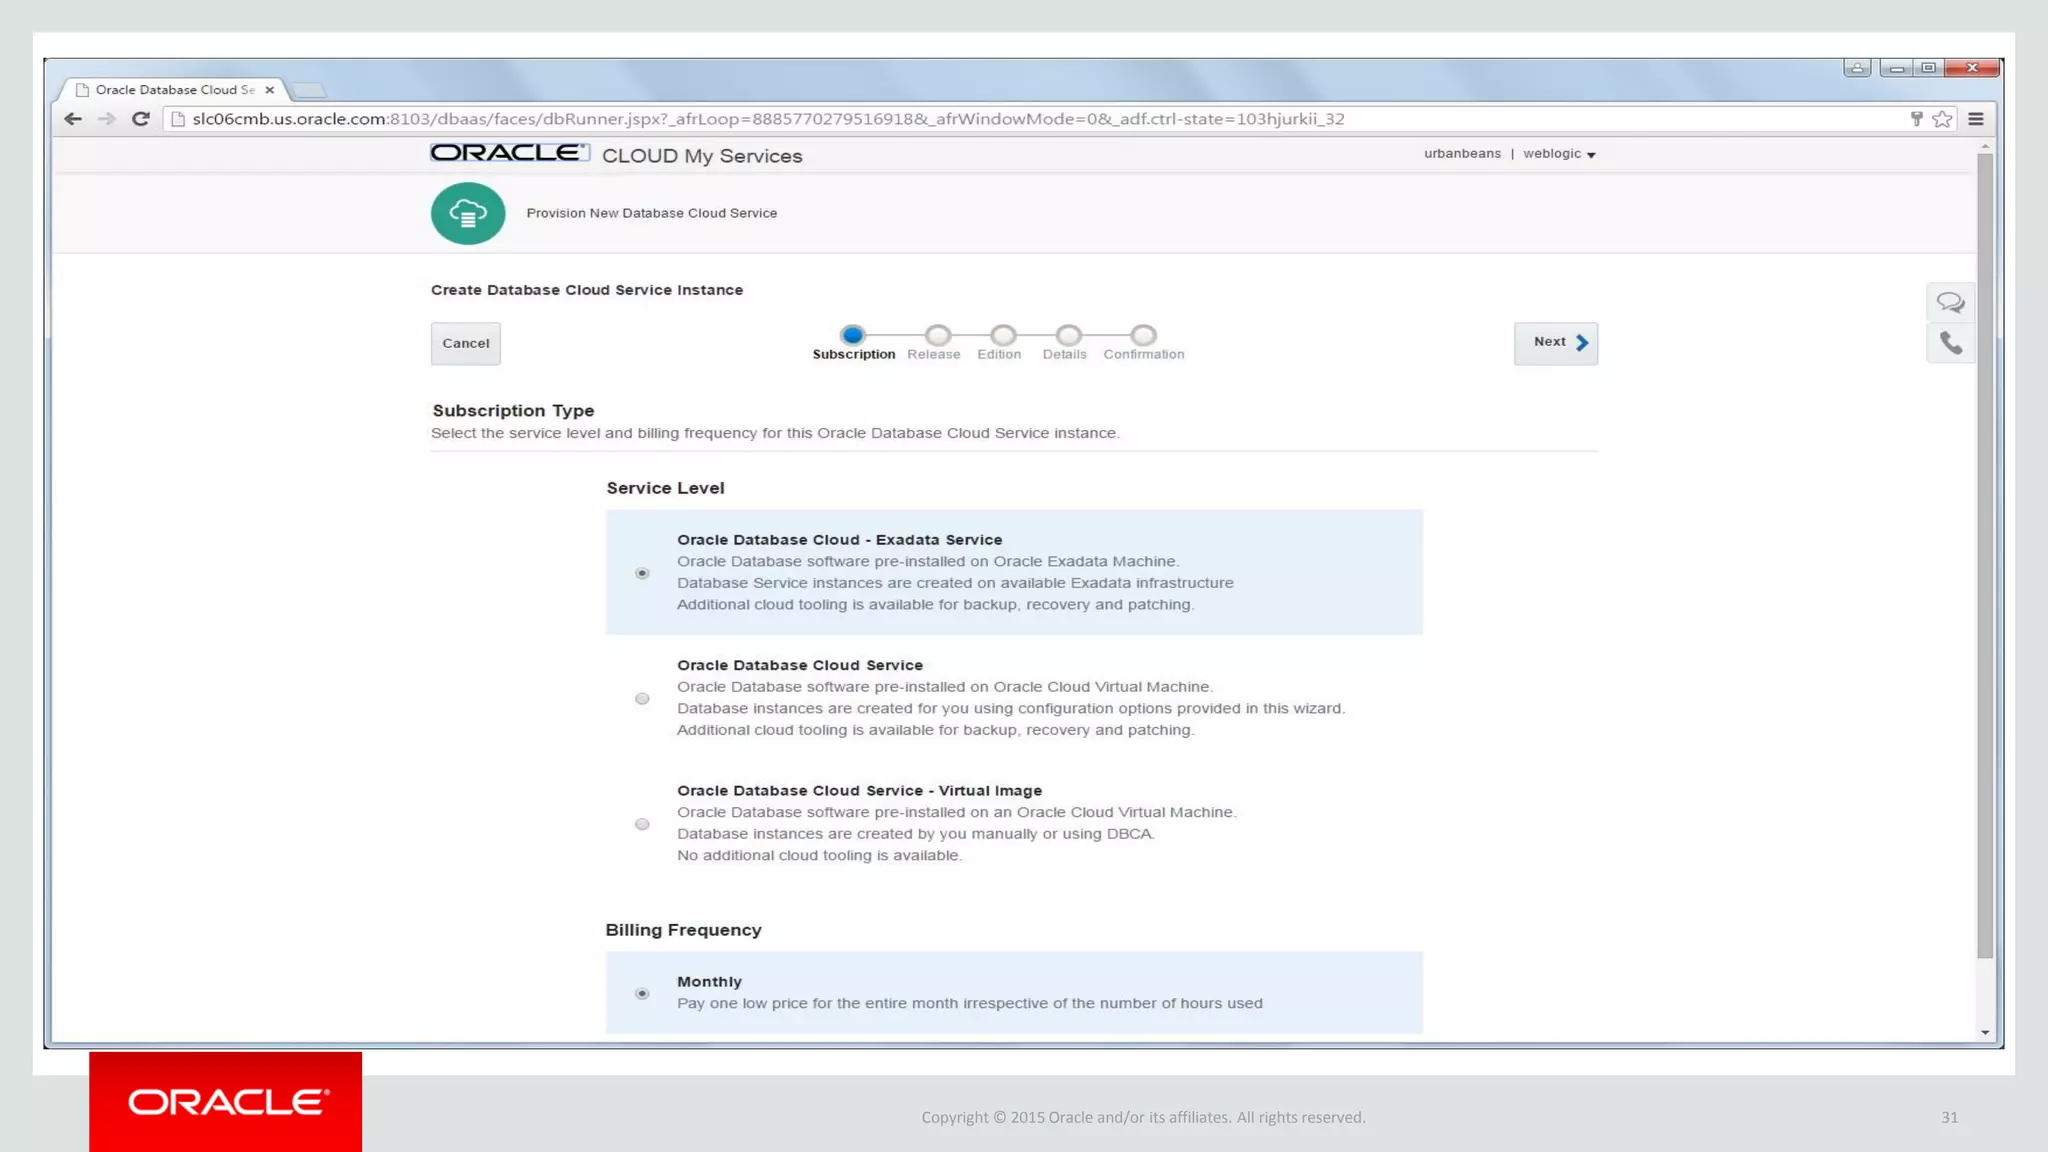Click the Next button
Screen dimensions: 2048x1152
pos(1555,343)
